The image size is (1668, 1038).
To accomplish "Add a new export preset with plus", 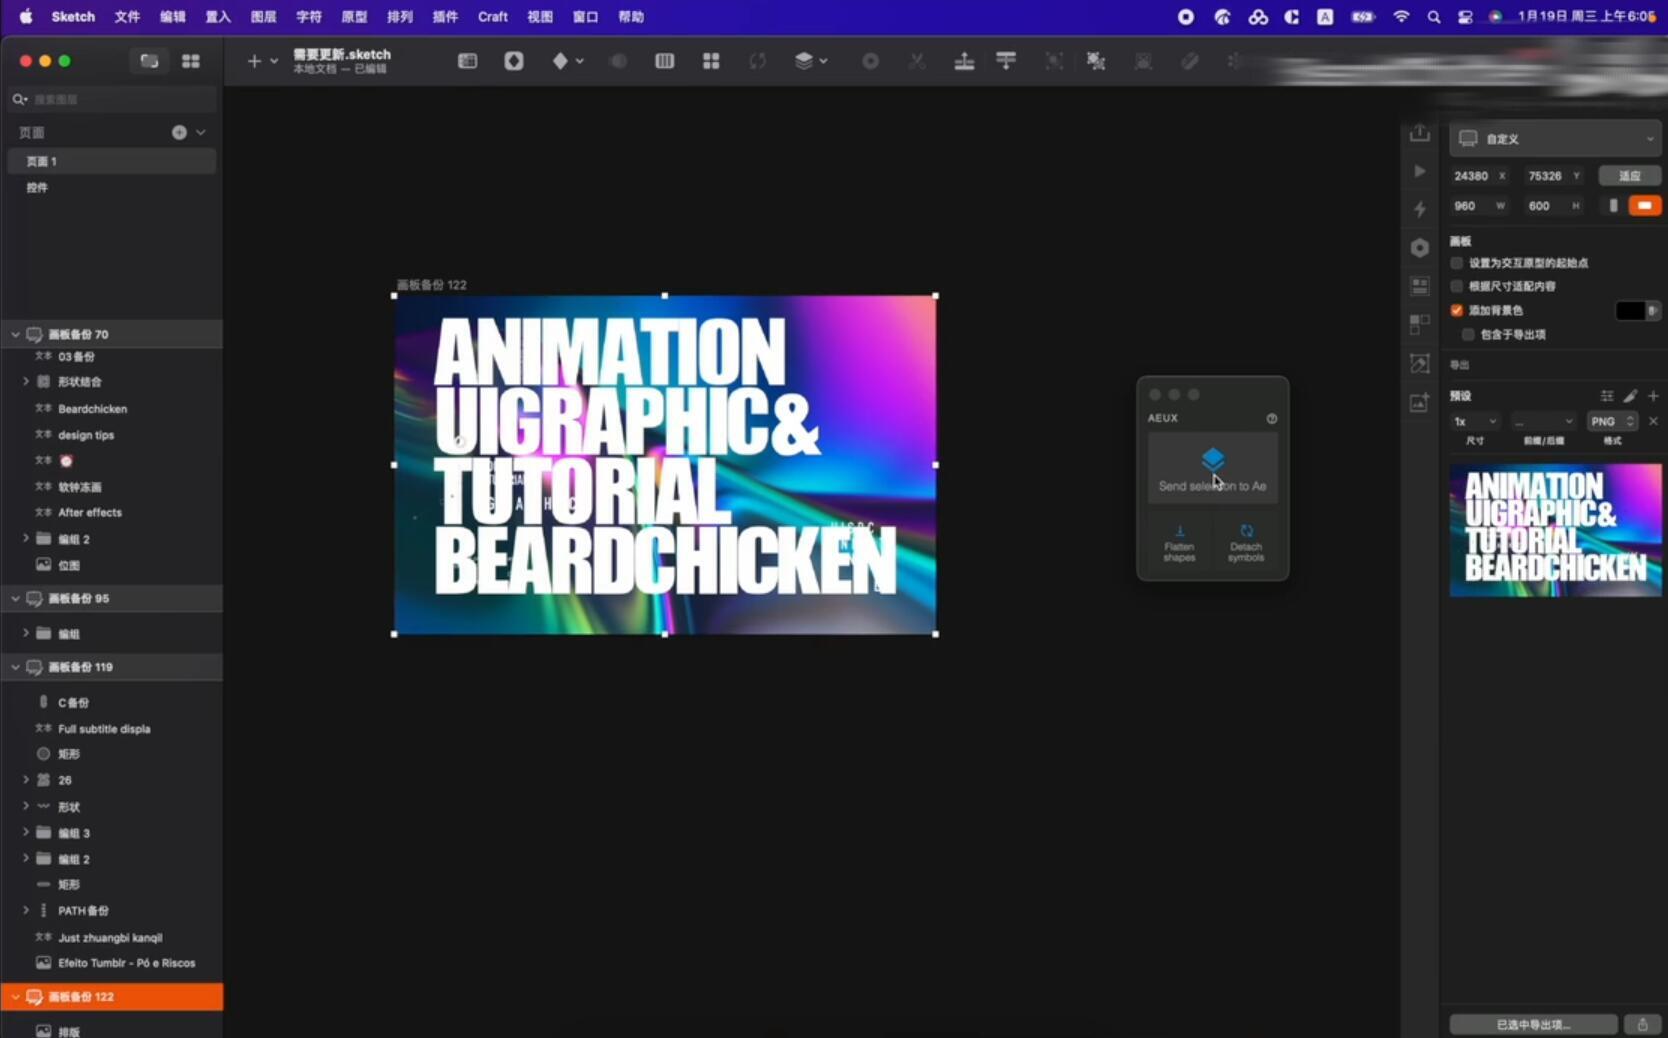I will [1653, 396].
